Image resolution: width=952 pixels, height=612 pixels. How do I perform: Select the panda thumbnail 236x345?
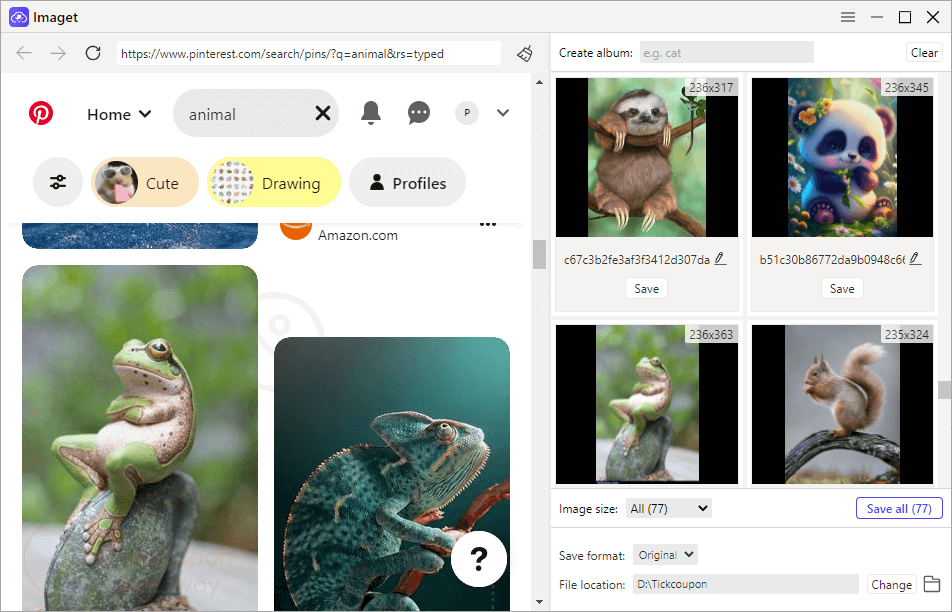[x=842, y=157]
